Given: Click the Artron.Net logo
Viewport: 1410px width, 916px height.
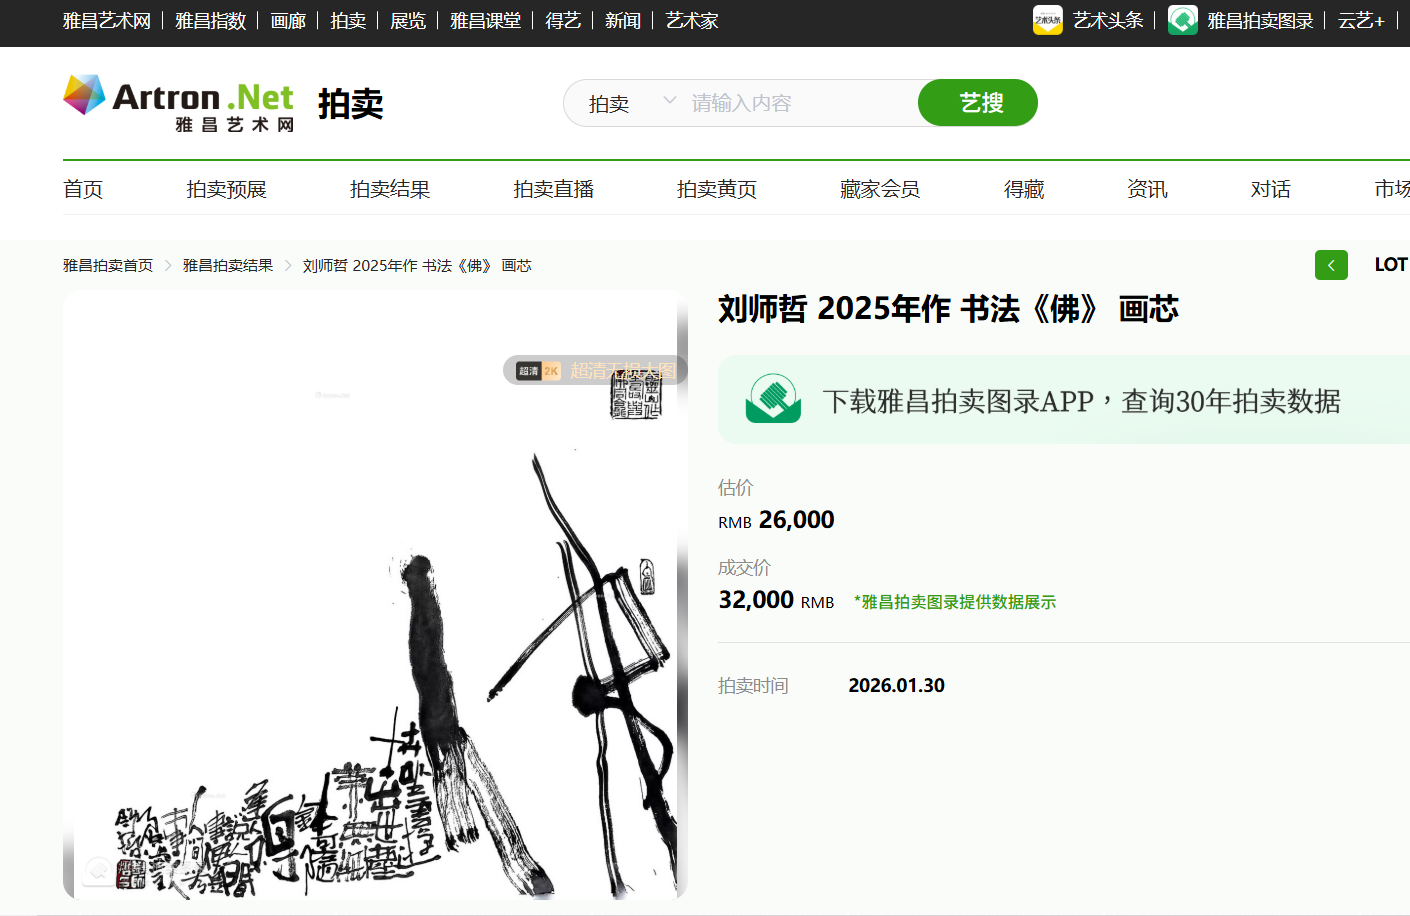Looking at the screenshot, I should pos(179,103).
